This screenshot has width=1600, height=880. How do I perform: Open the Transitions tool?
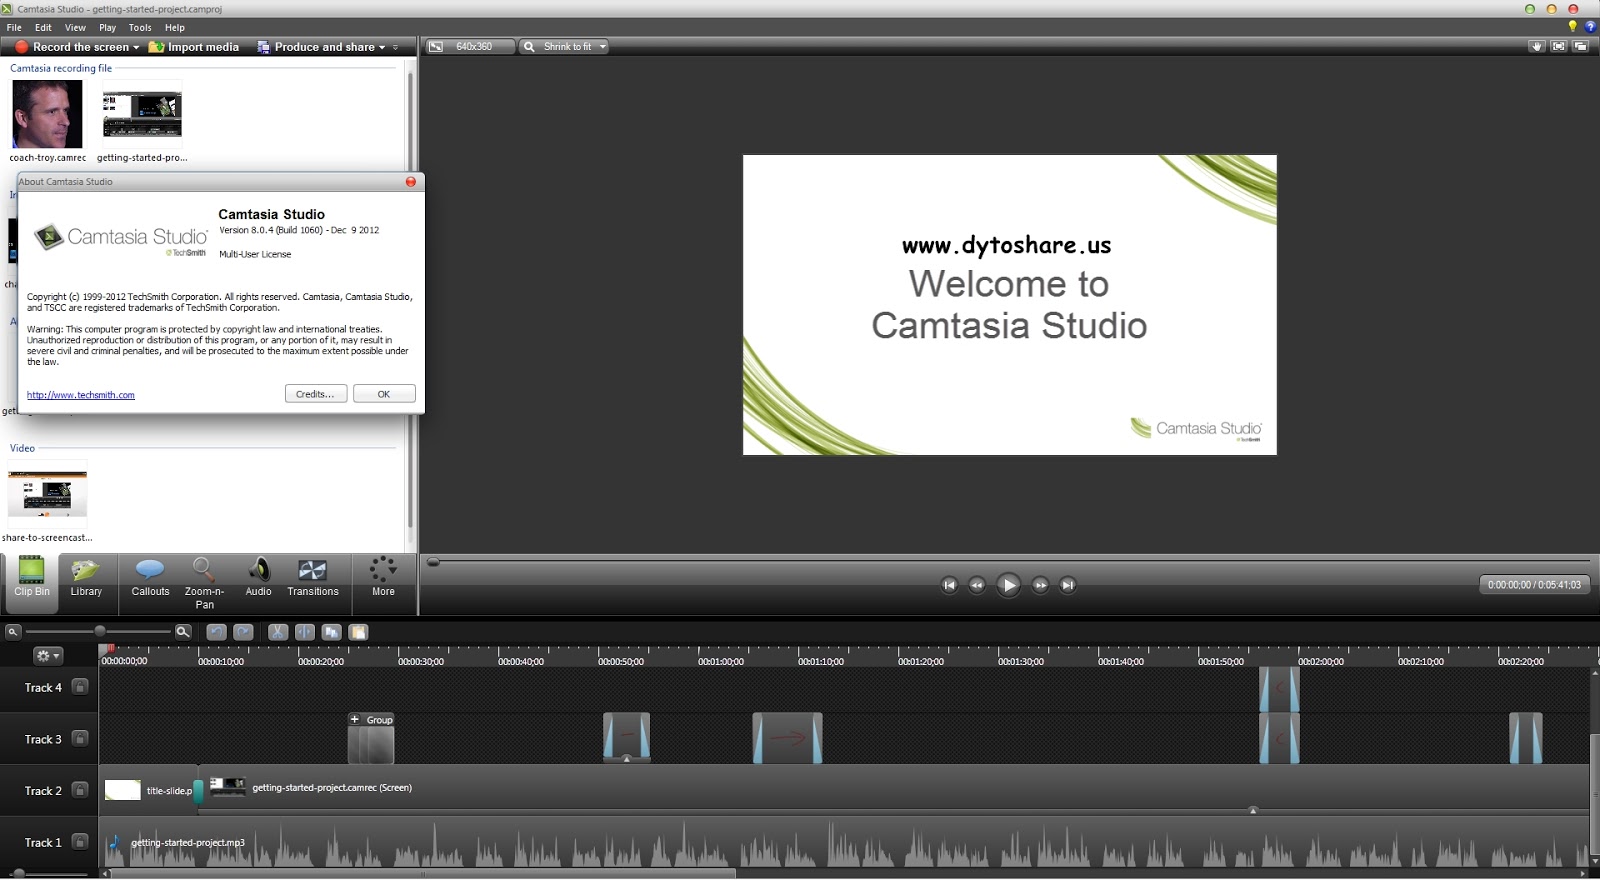click(x=313, y=578)
